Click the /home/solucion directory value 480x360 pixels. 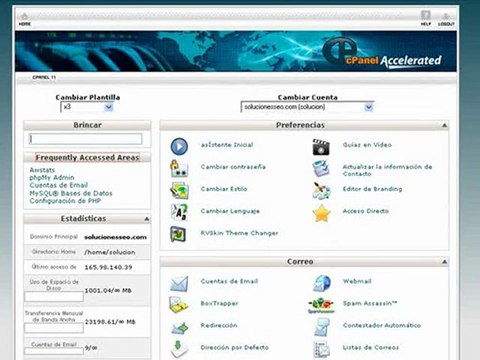pos(110,252)
